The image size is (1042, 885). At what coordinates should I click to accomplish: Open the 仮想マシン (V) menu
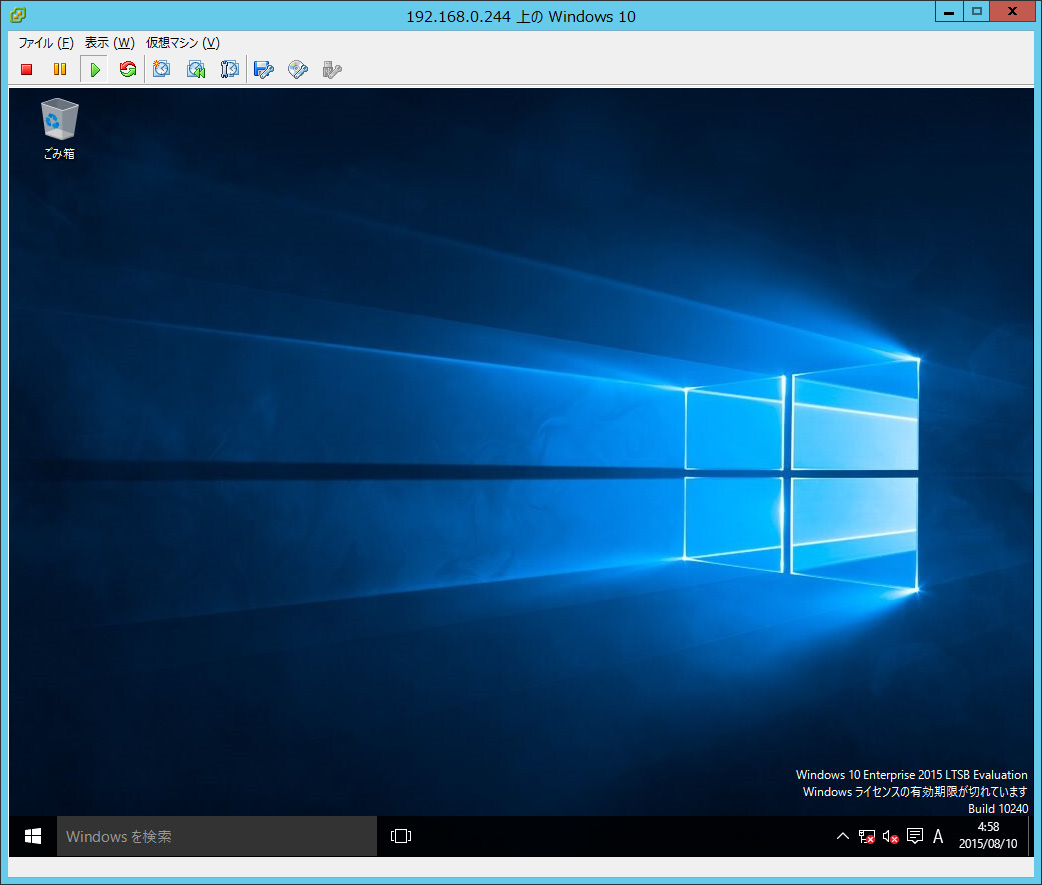click(x=183, y=43)
